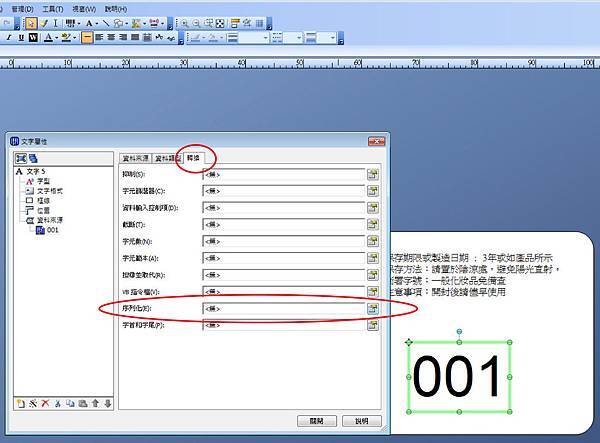The width and height of the screenshot is (600, 443).
Task: Open the 字元篩選器(C) settings button
Action: [373, 191]
